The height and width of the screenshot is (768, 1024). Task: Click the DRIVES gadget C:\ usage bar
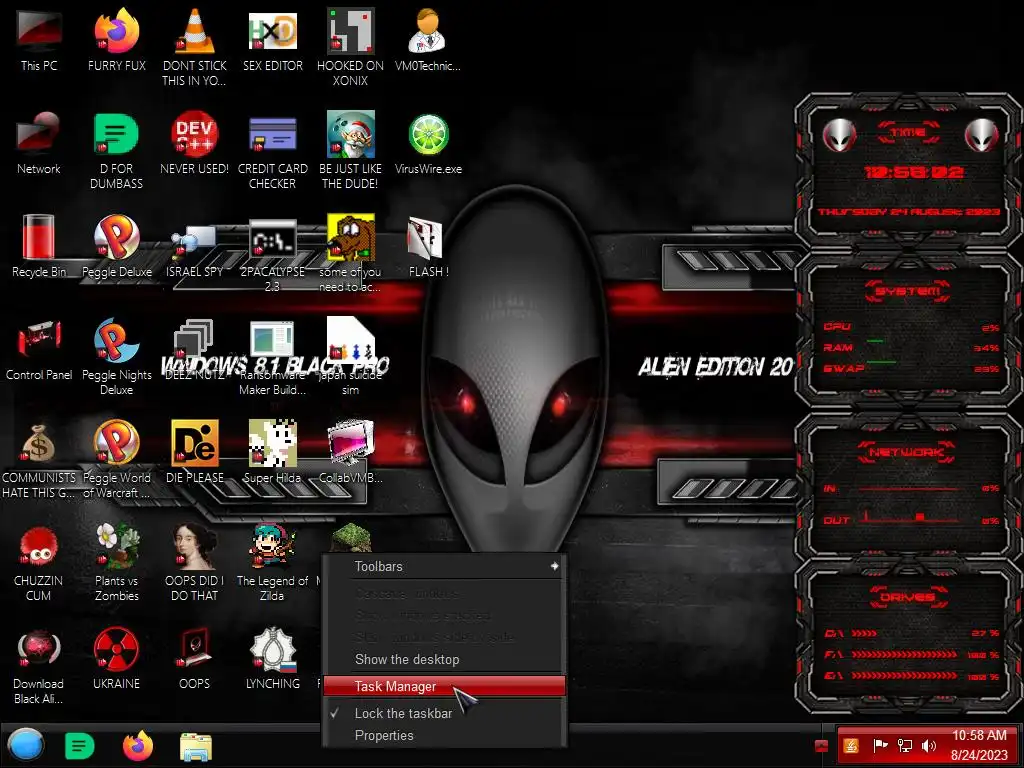pos(864,633)
